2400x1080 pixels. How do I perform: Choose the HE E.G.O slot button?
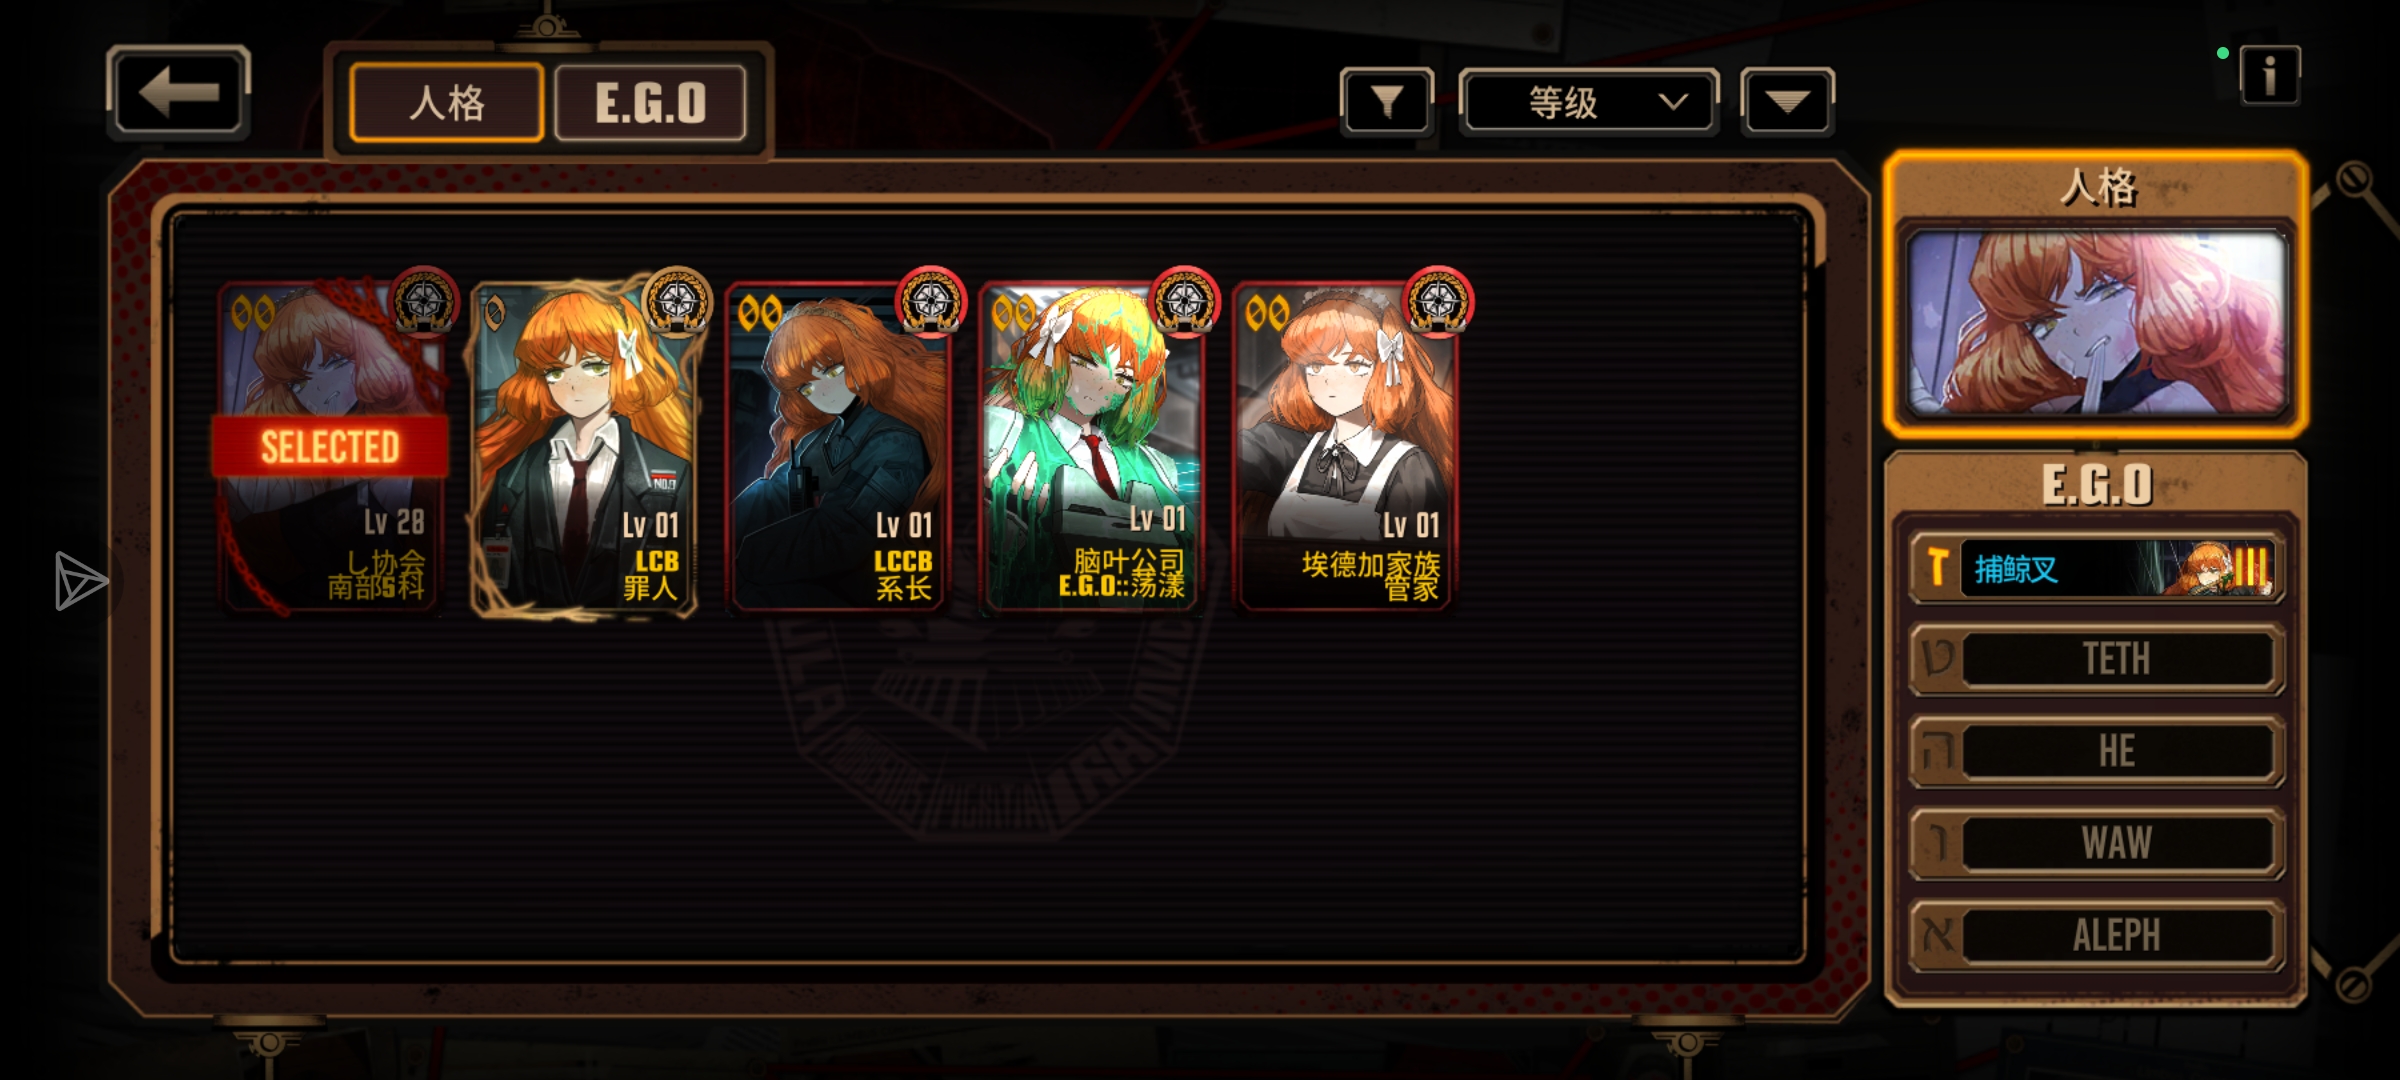pyautogui.click(x=2097, y=751)
